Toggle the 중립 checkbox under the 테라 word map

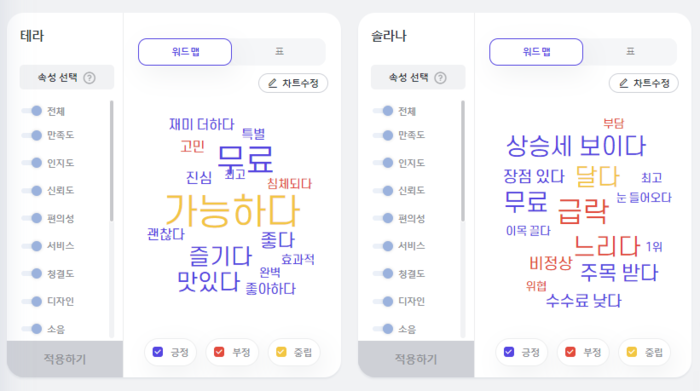tap(281, 352)
